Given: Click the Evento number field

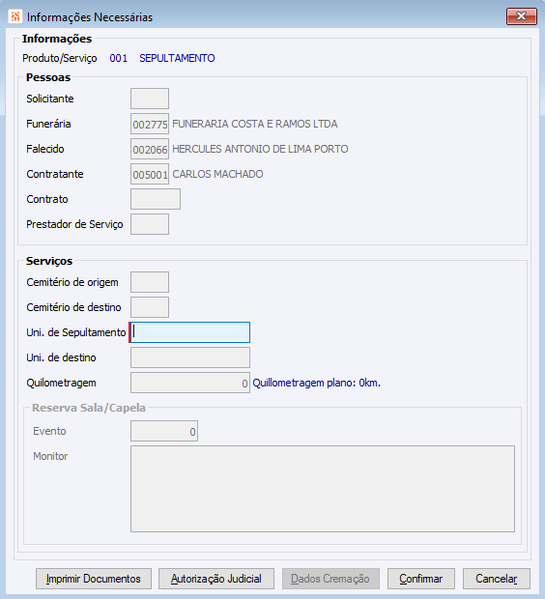Looking at the screenshot, I should (164, 431).
